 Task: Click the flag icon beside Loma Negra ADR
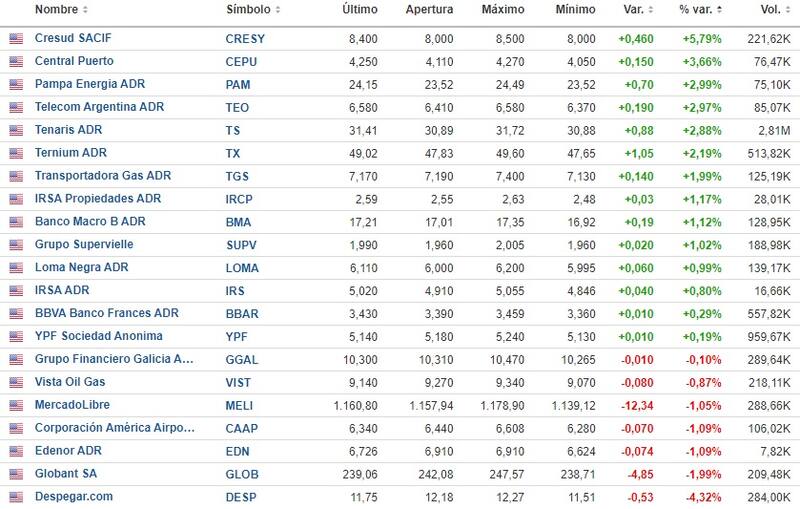click(15, 268)
